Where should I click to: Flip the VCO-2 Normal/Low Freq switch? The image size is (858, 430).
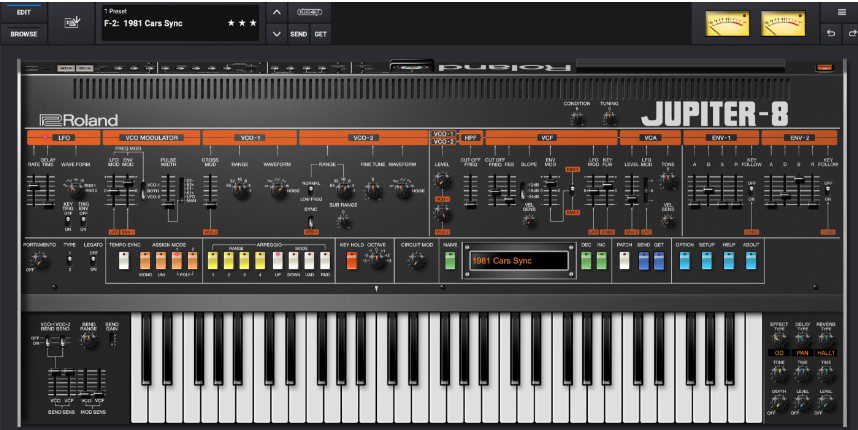point(310,190)
